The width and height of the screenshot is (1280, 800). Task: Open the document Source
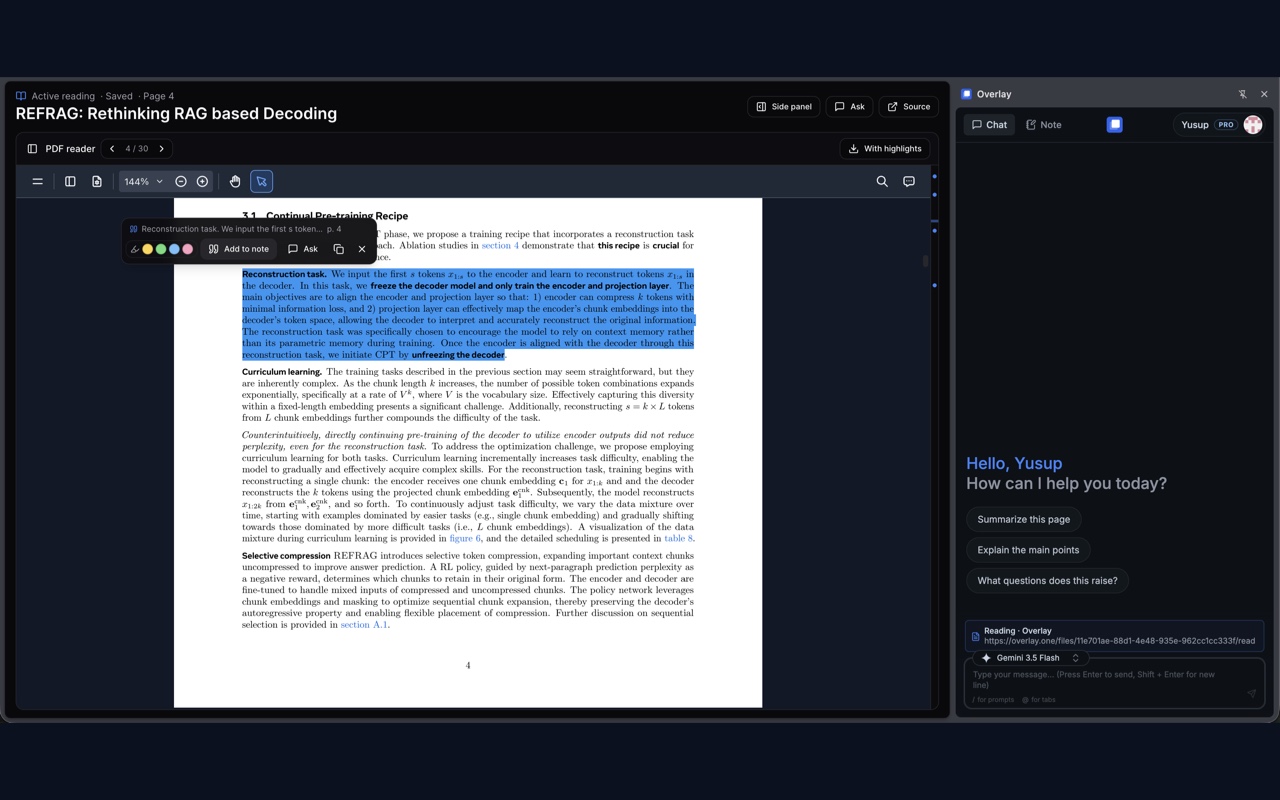(909, 107)
